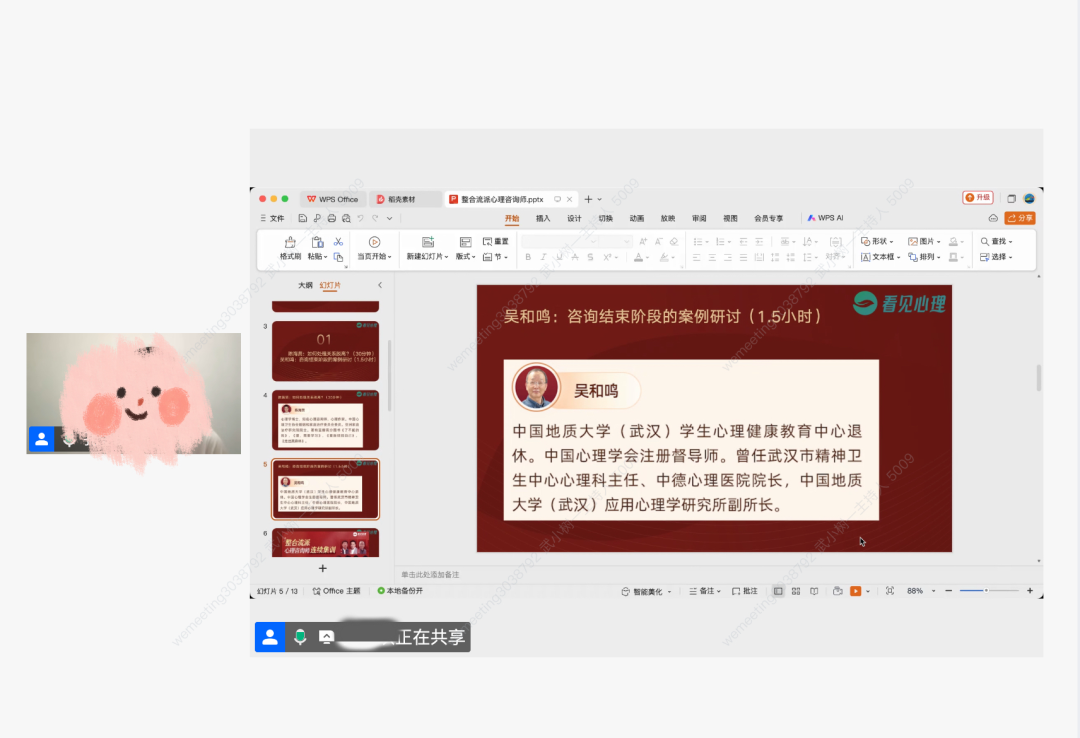Viewport: 1080px width, 738px height.
Task: Open the zoom percentage 88% dropdown
Action: tap(934, 591)
